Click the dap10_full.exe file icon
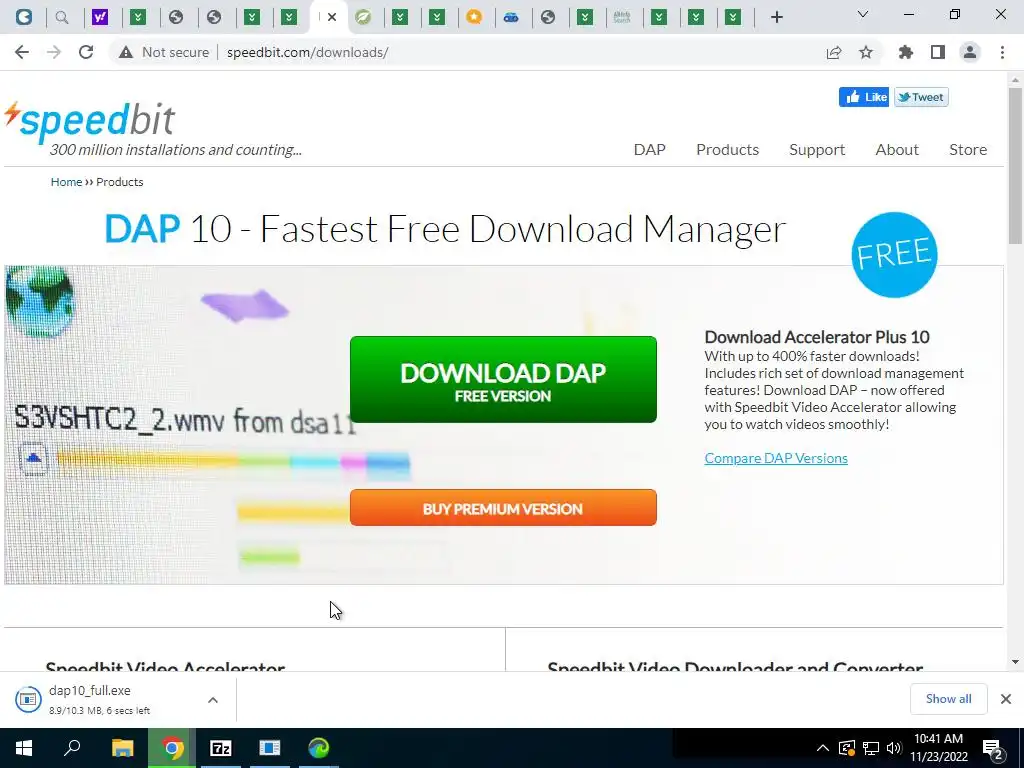1024x768 pixels. (x=28, y=699)
